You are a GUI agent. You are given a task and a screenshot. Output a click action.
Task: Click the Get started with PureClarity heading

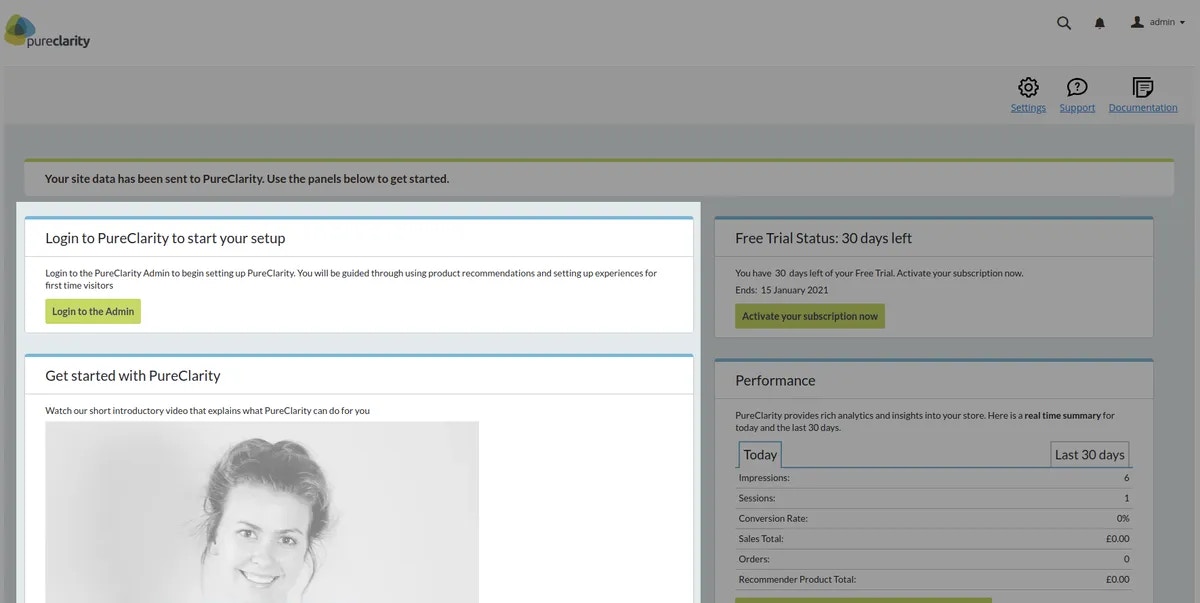pyautogui.click(x=133, y=376)
